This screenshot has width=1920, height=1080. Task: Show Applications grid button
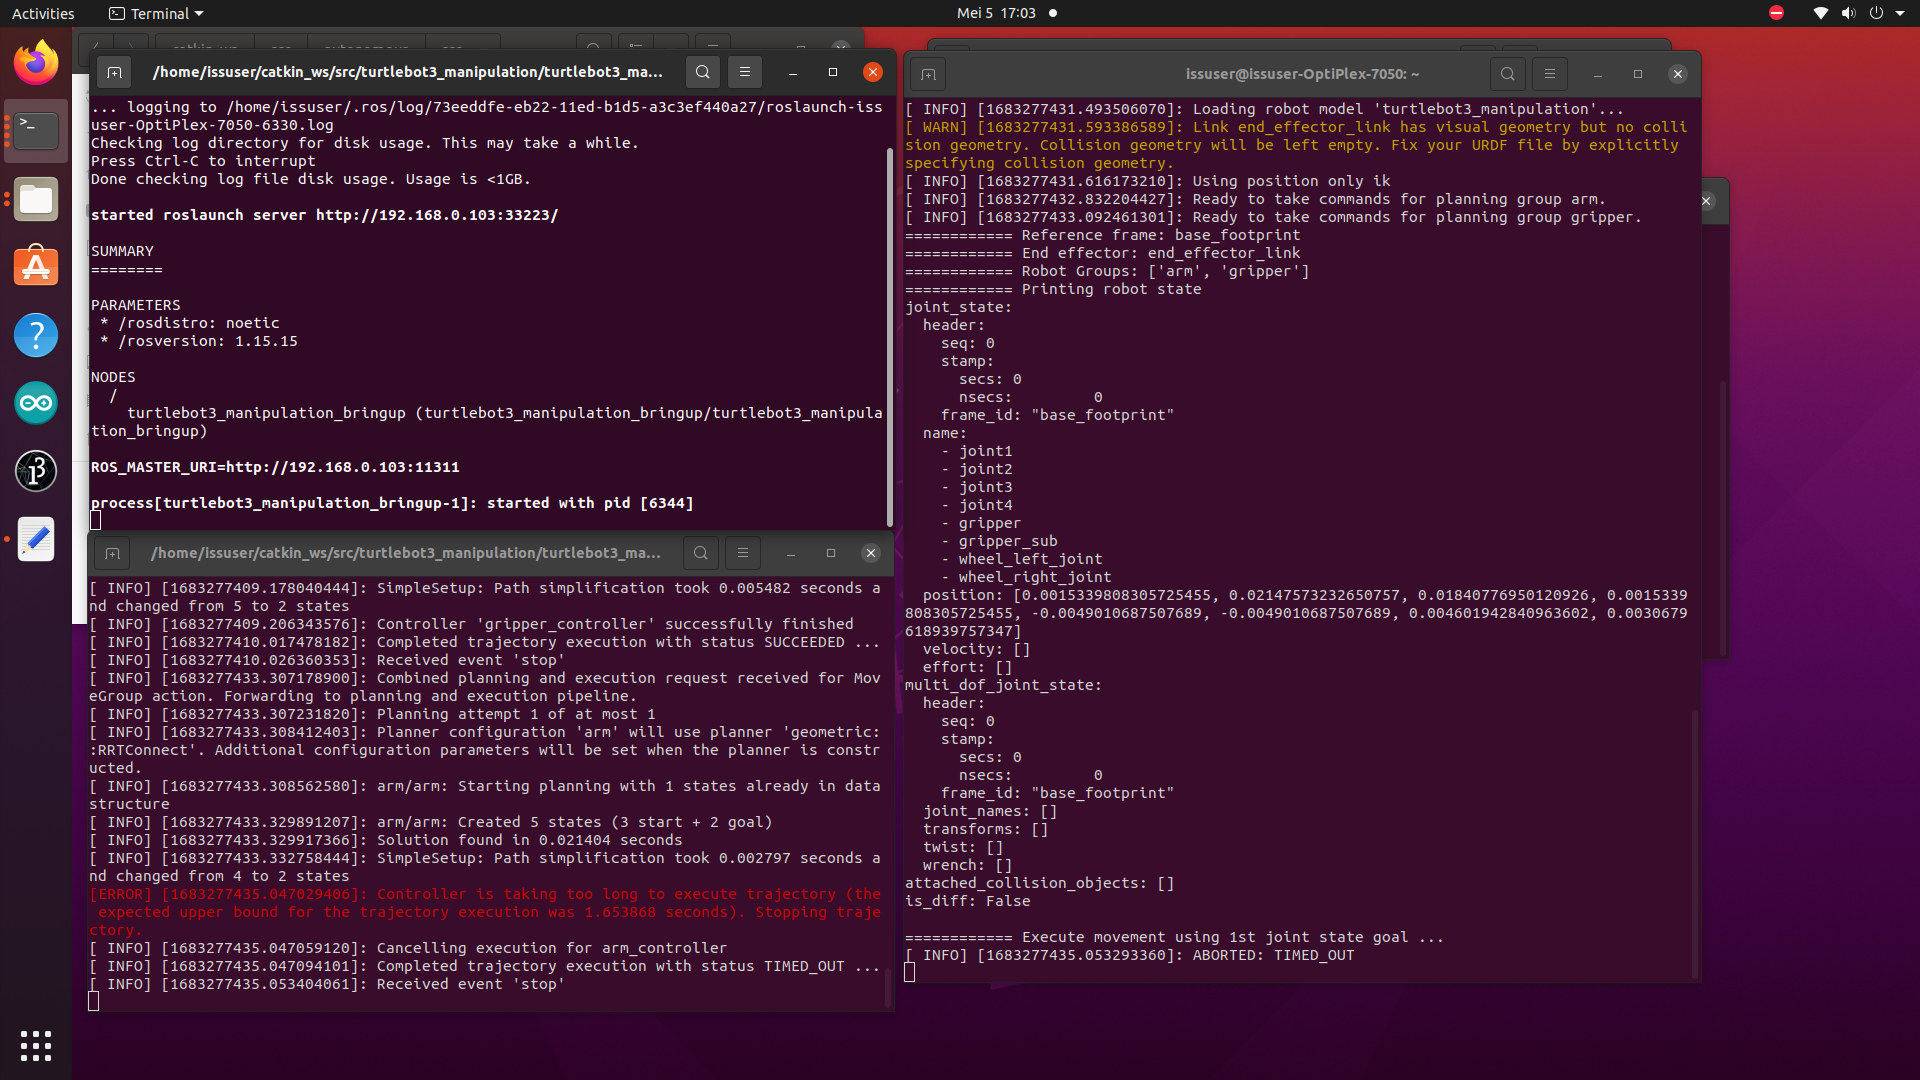[x=36, y=1045]
